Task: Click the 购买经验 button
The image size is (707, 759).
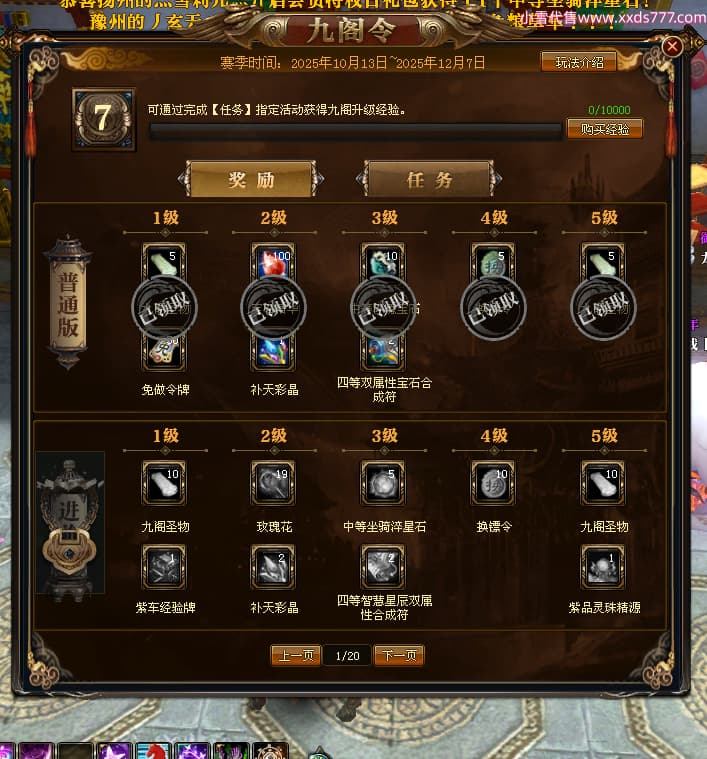Action: pyautogui.click(x=605, y=129)
